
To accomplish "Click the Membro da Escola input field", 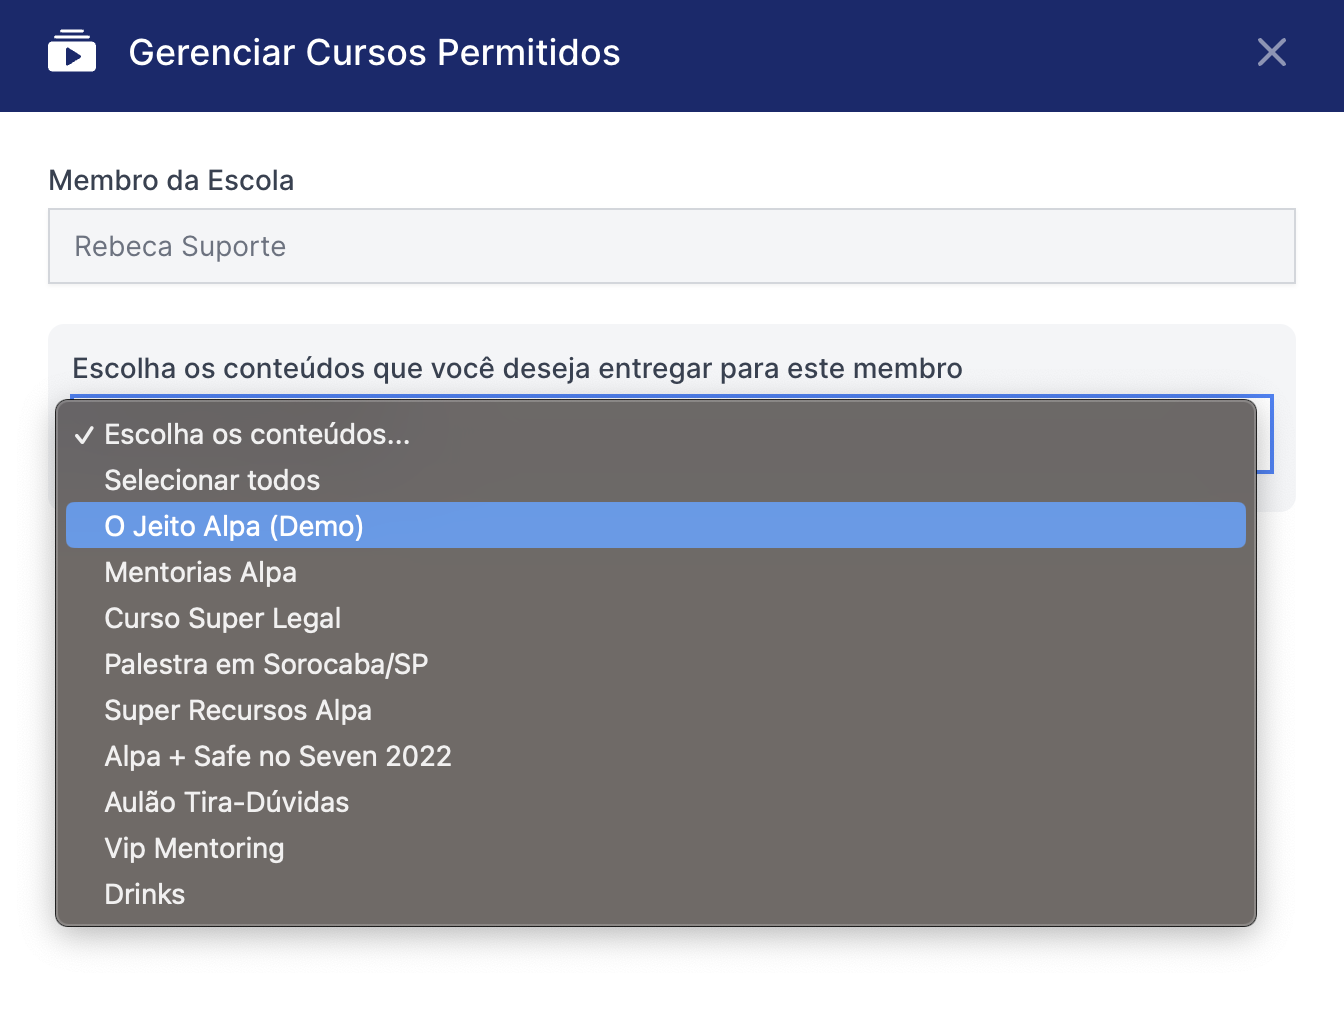I will click(x=671, y=246).
